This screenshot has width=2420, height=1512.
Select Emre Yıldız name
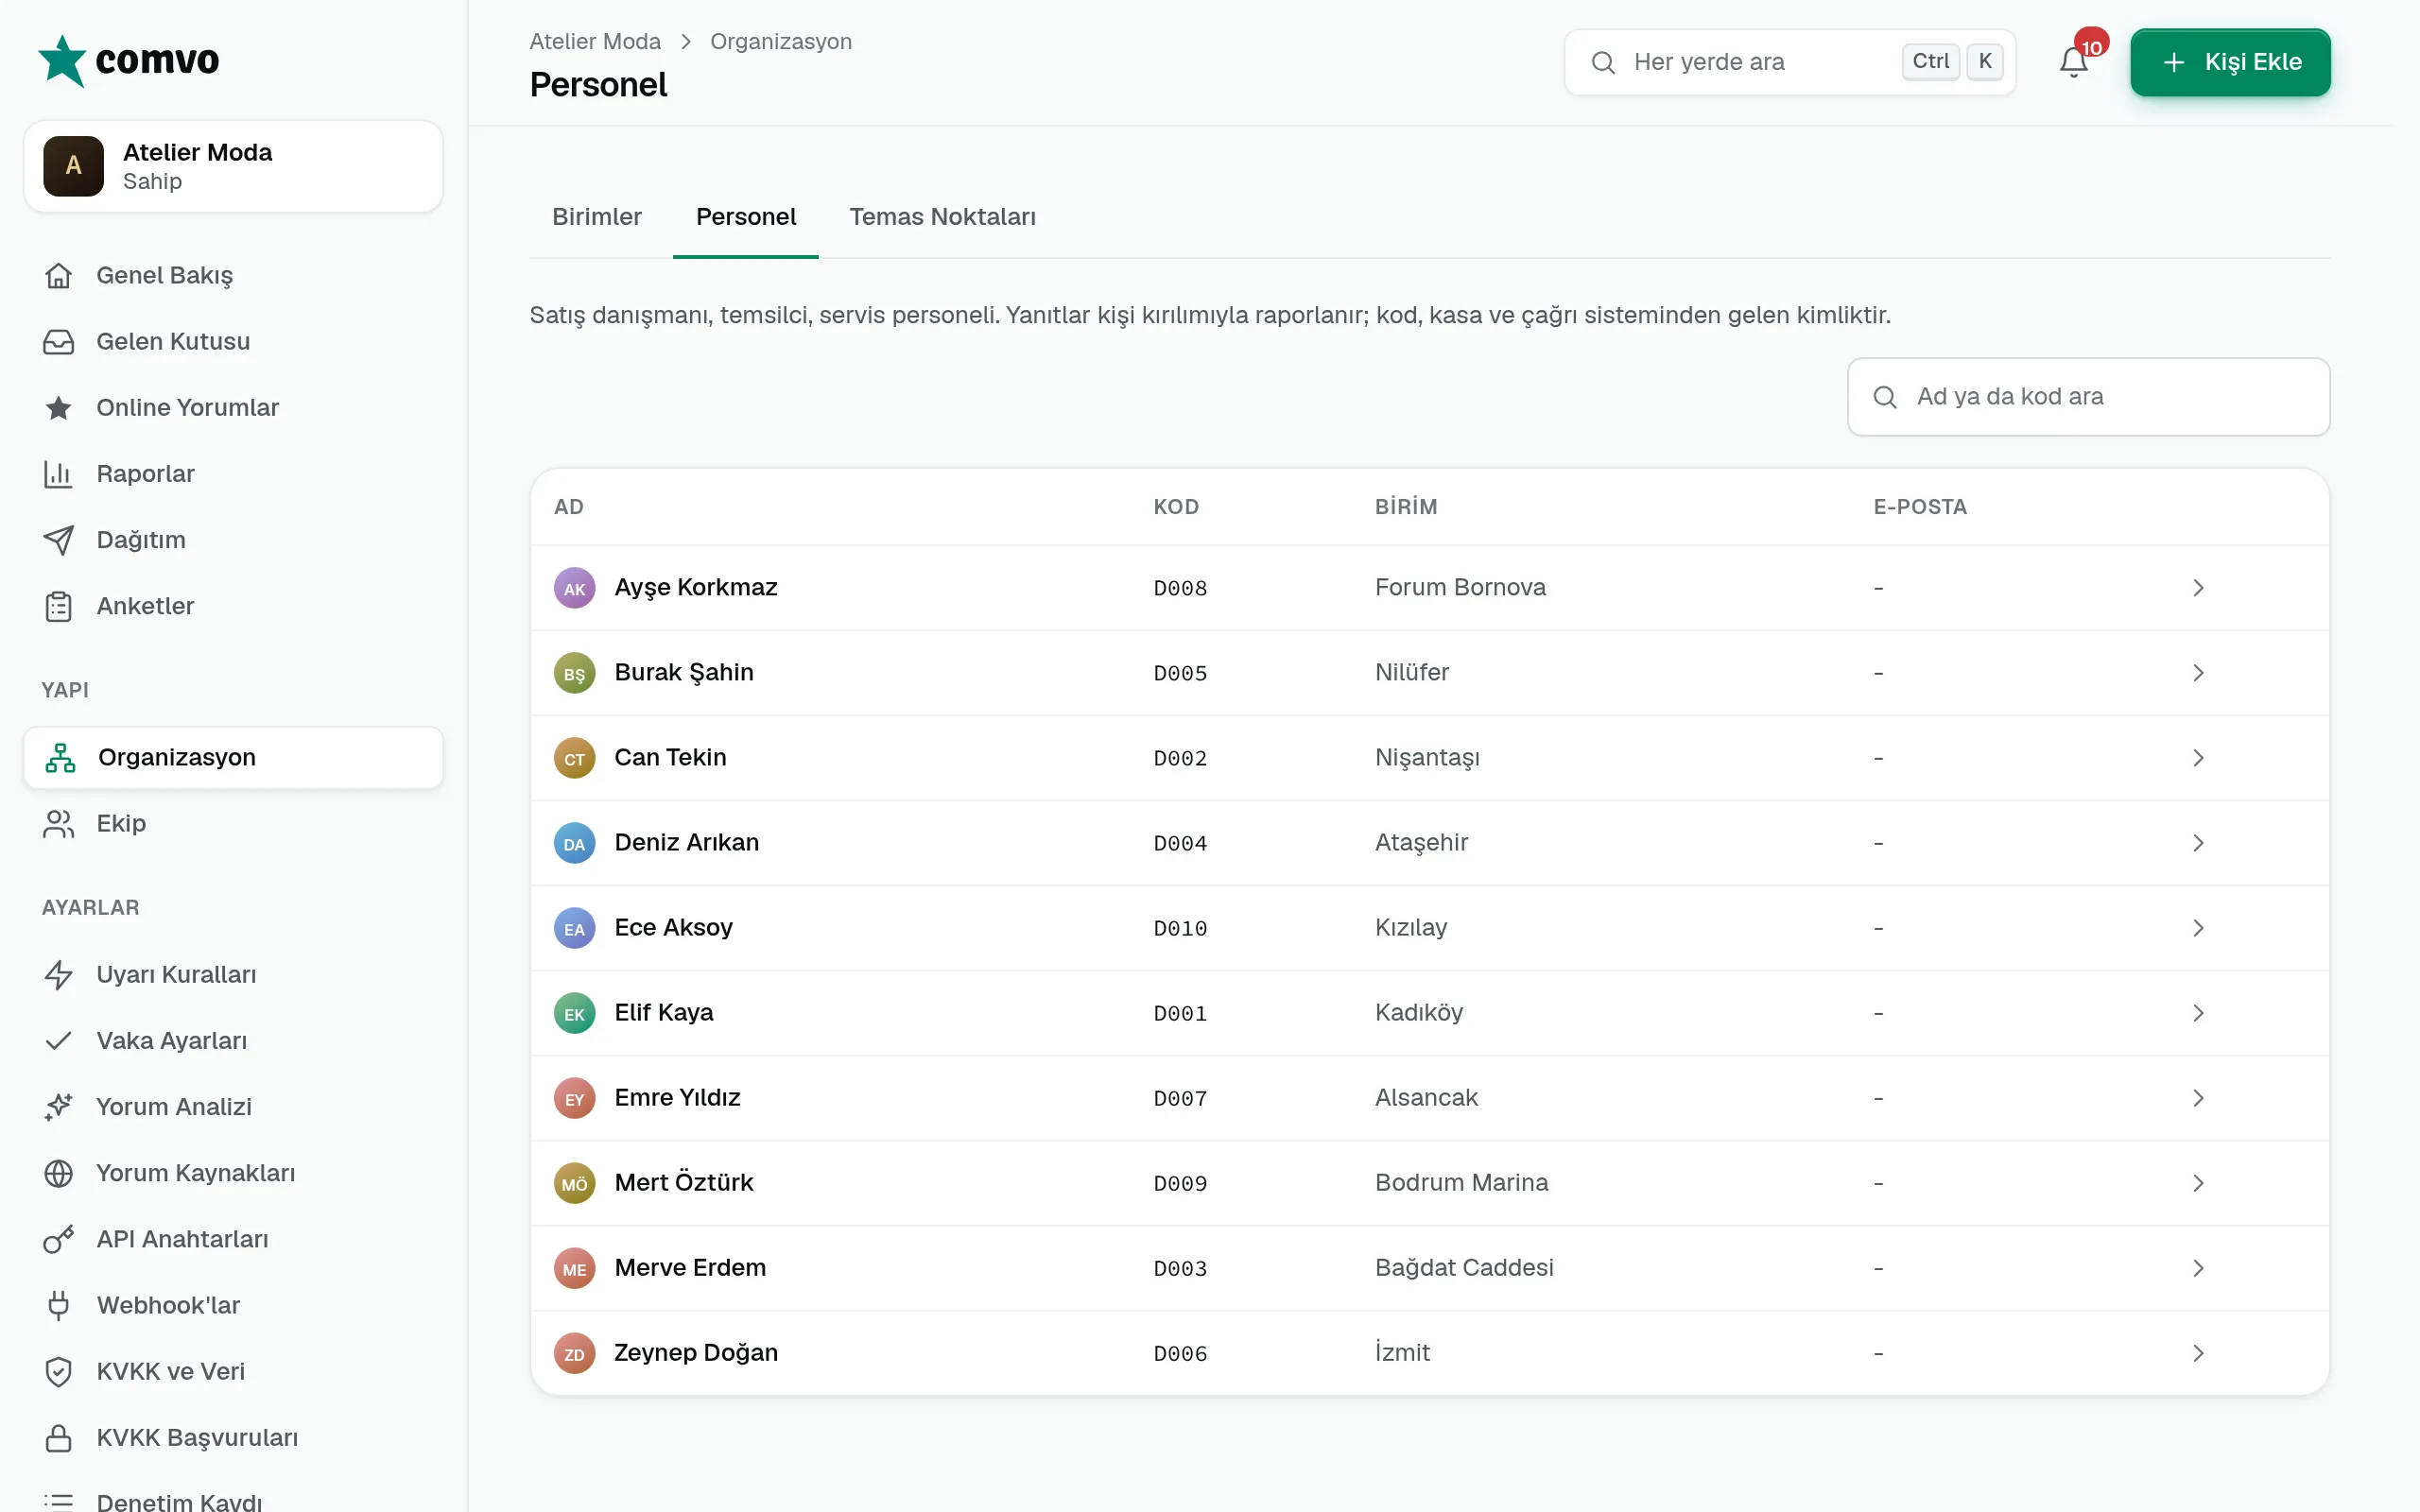pos(677,1098)
